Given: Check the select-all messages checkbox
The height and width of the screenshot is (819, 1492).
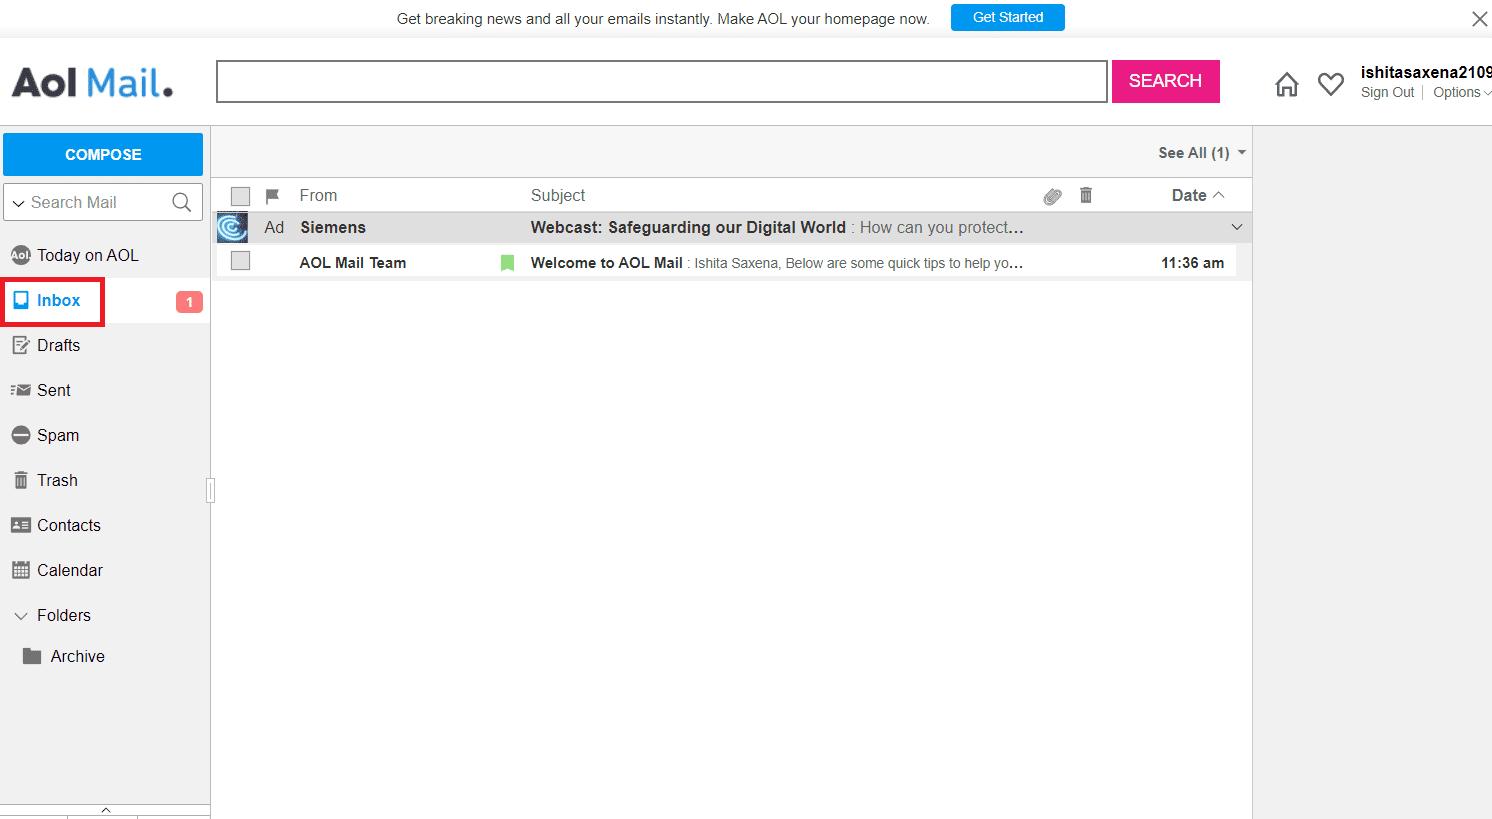Looking at the screenshot, I should click(x=240, y=195).
